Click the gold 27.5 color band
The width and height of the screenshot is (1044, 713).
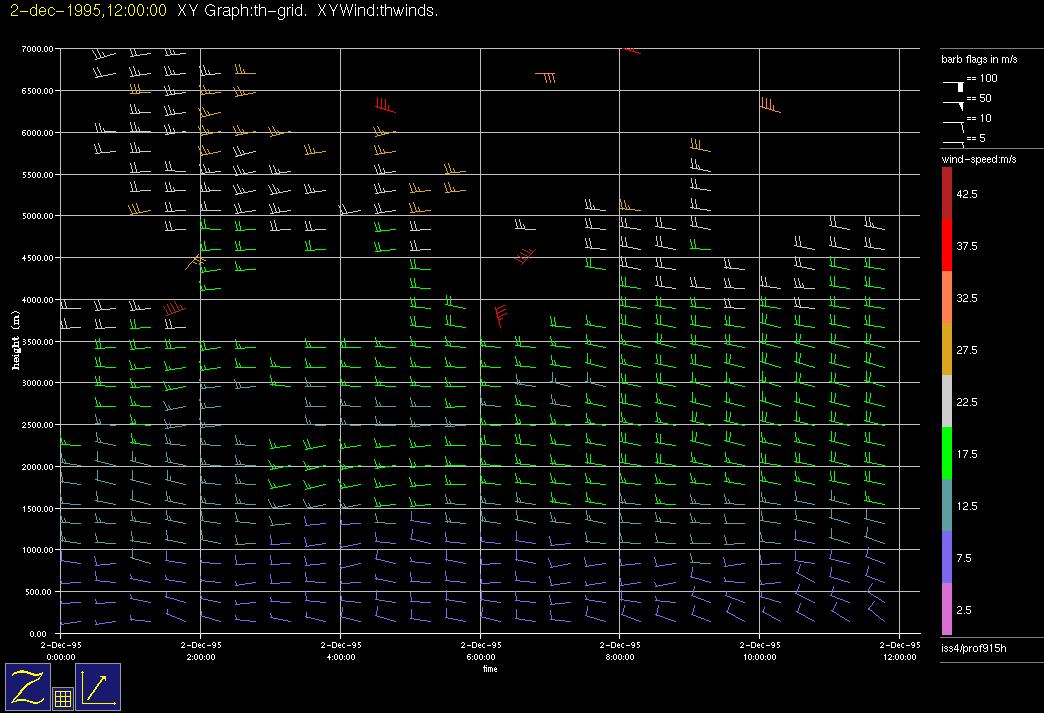click(947, 350)
